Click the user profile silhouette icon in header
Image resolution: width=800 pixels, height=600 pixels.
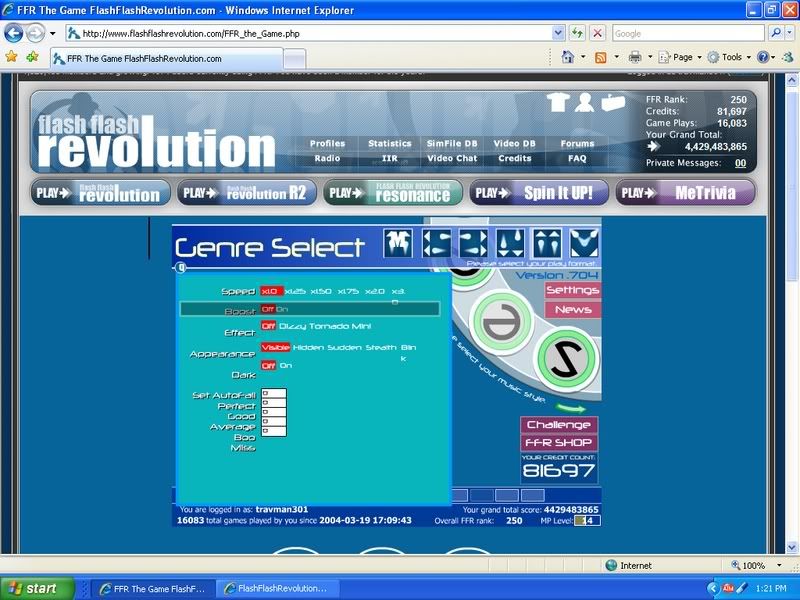(585, 102)
